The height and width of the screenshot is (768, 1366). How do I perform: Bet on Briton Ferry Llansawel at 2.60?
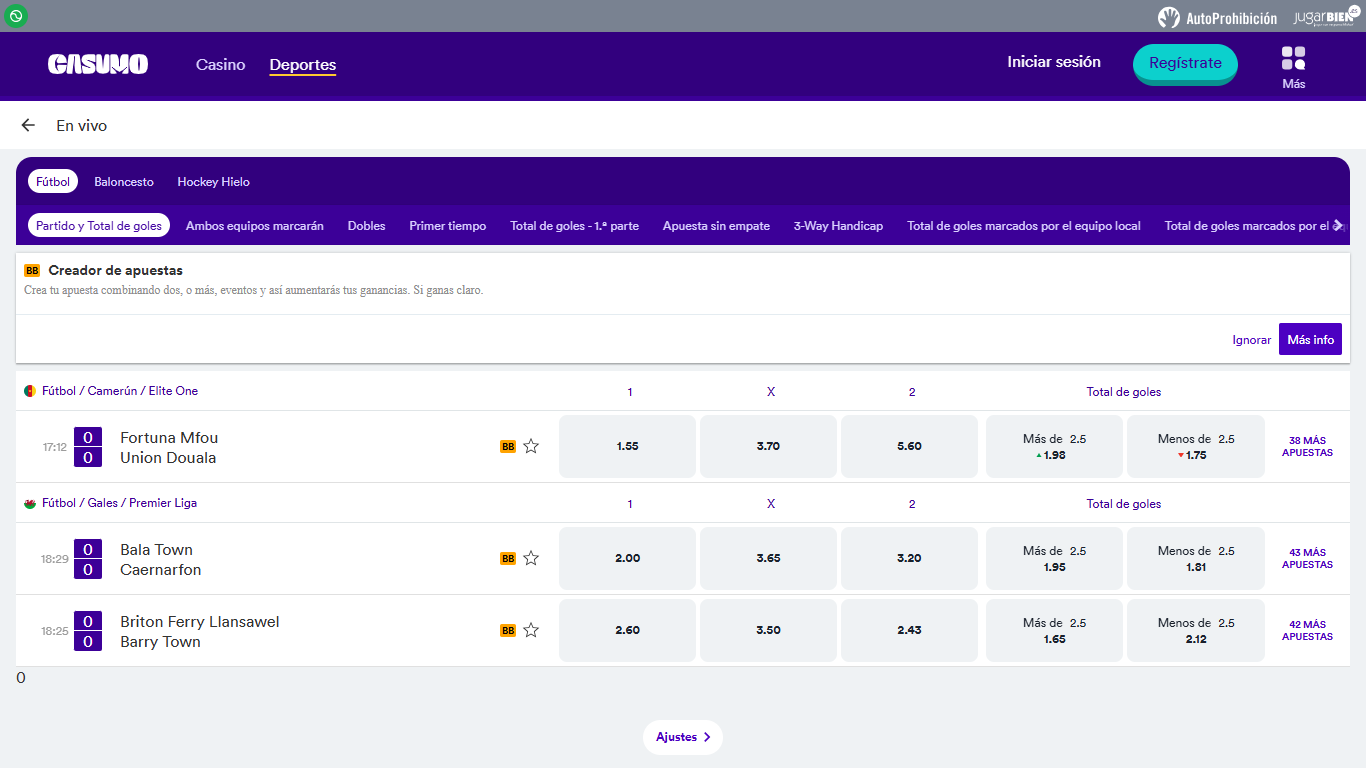pyautogui.click(x=627, y=630)
